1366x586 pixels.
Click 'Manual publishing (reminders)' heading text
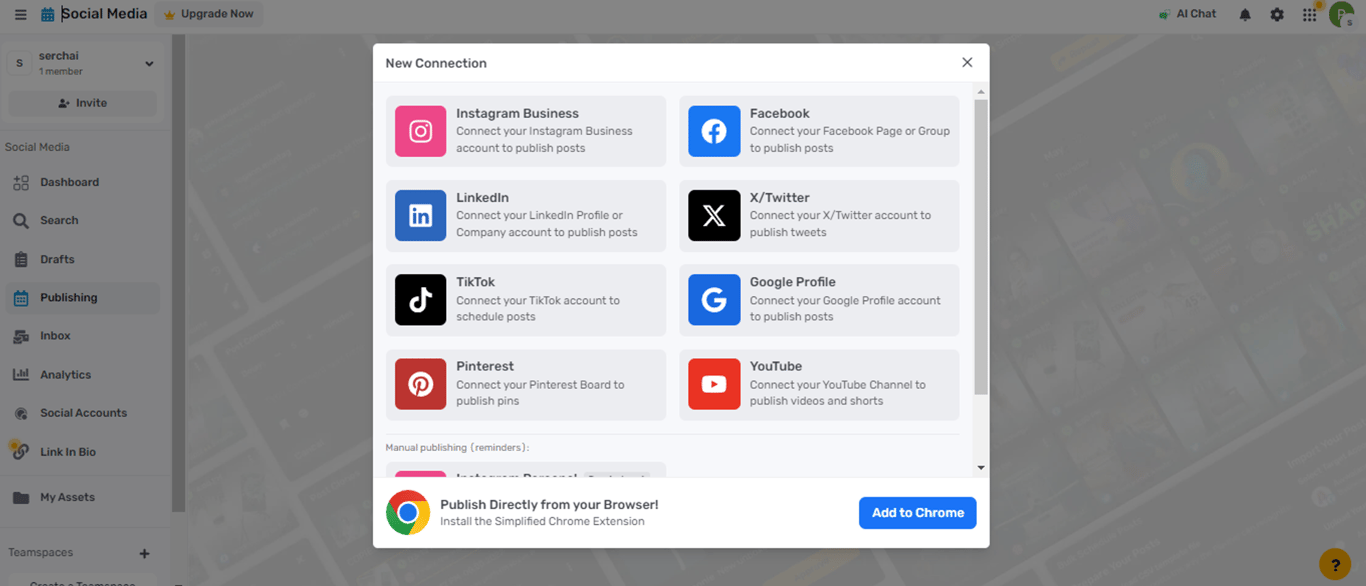point(457,448)
